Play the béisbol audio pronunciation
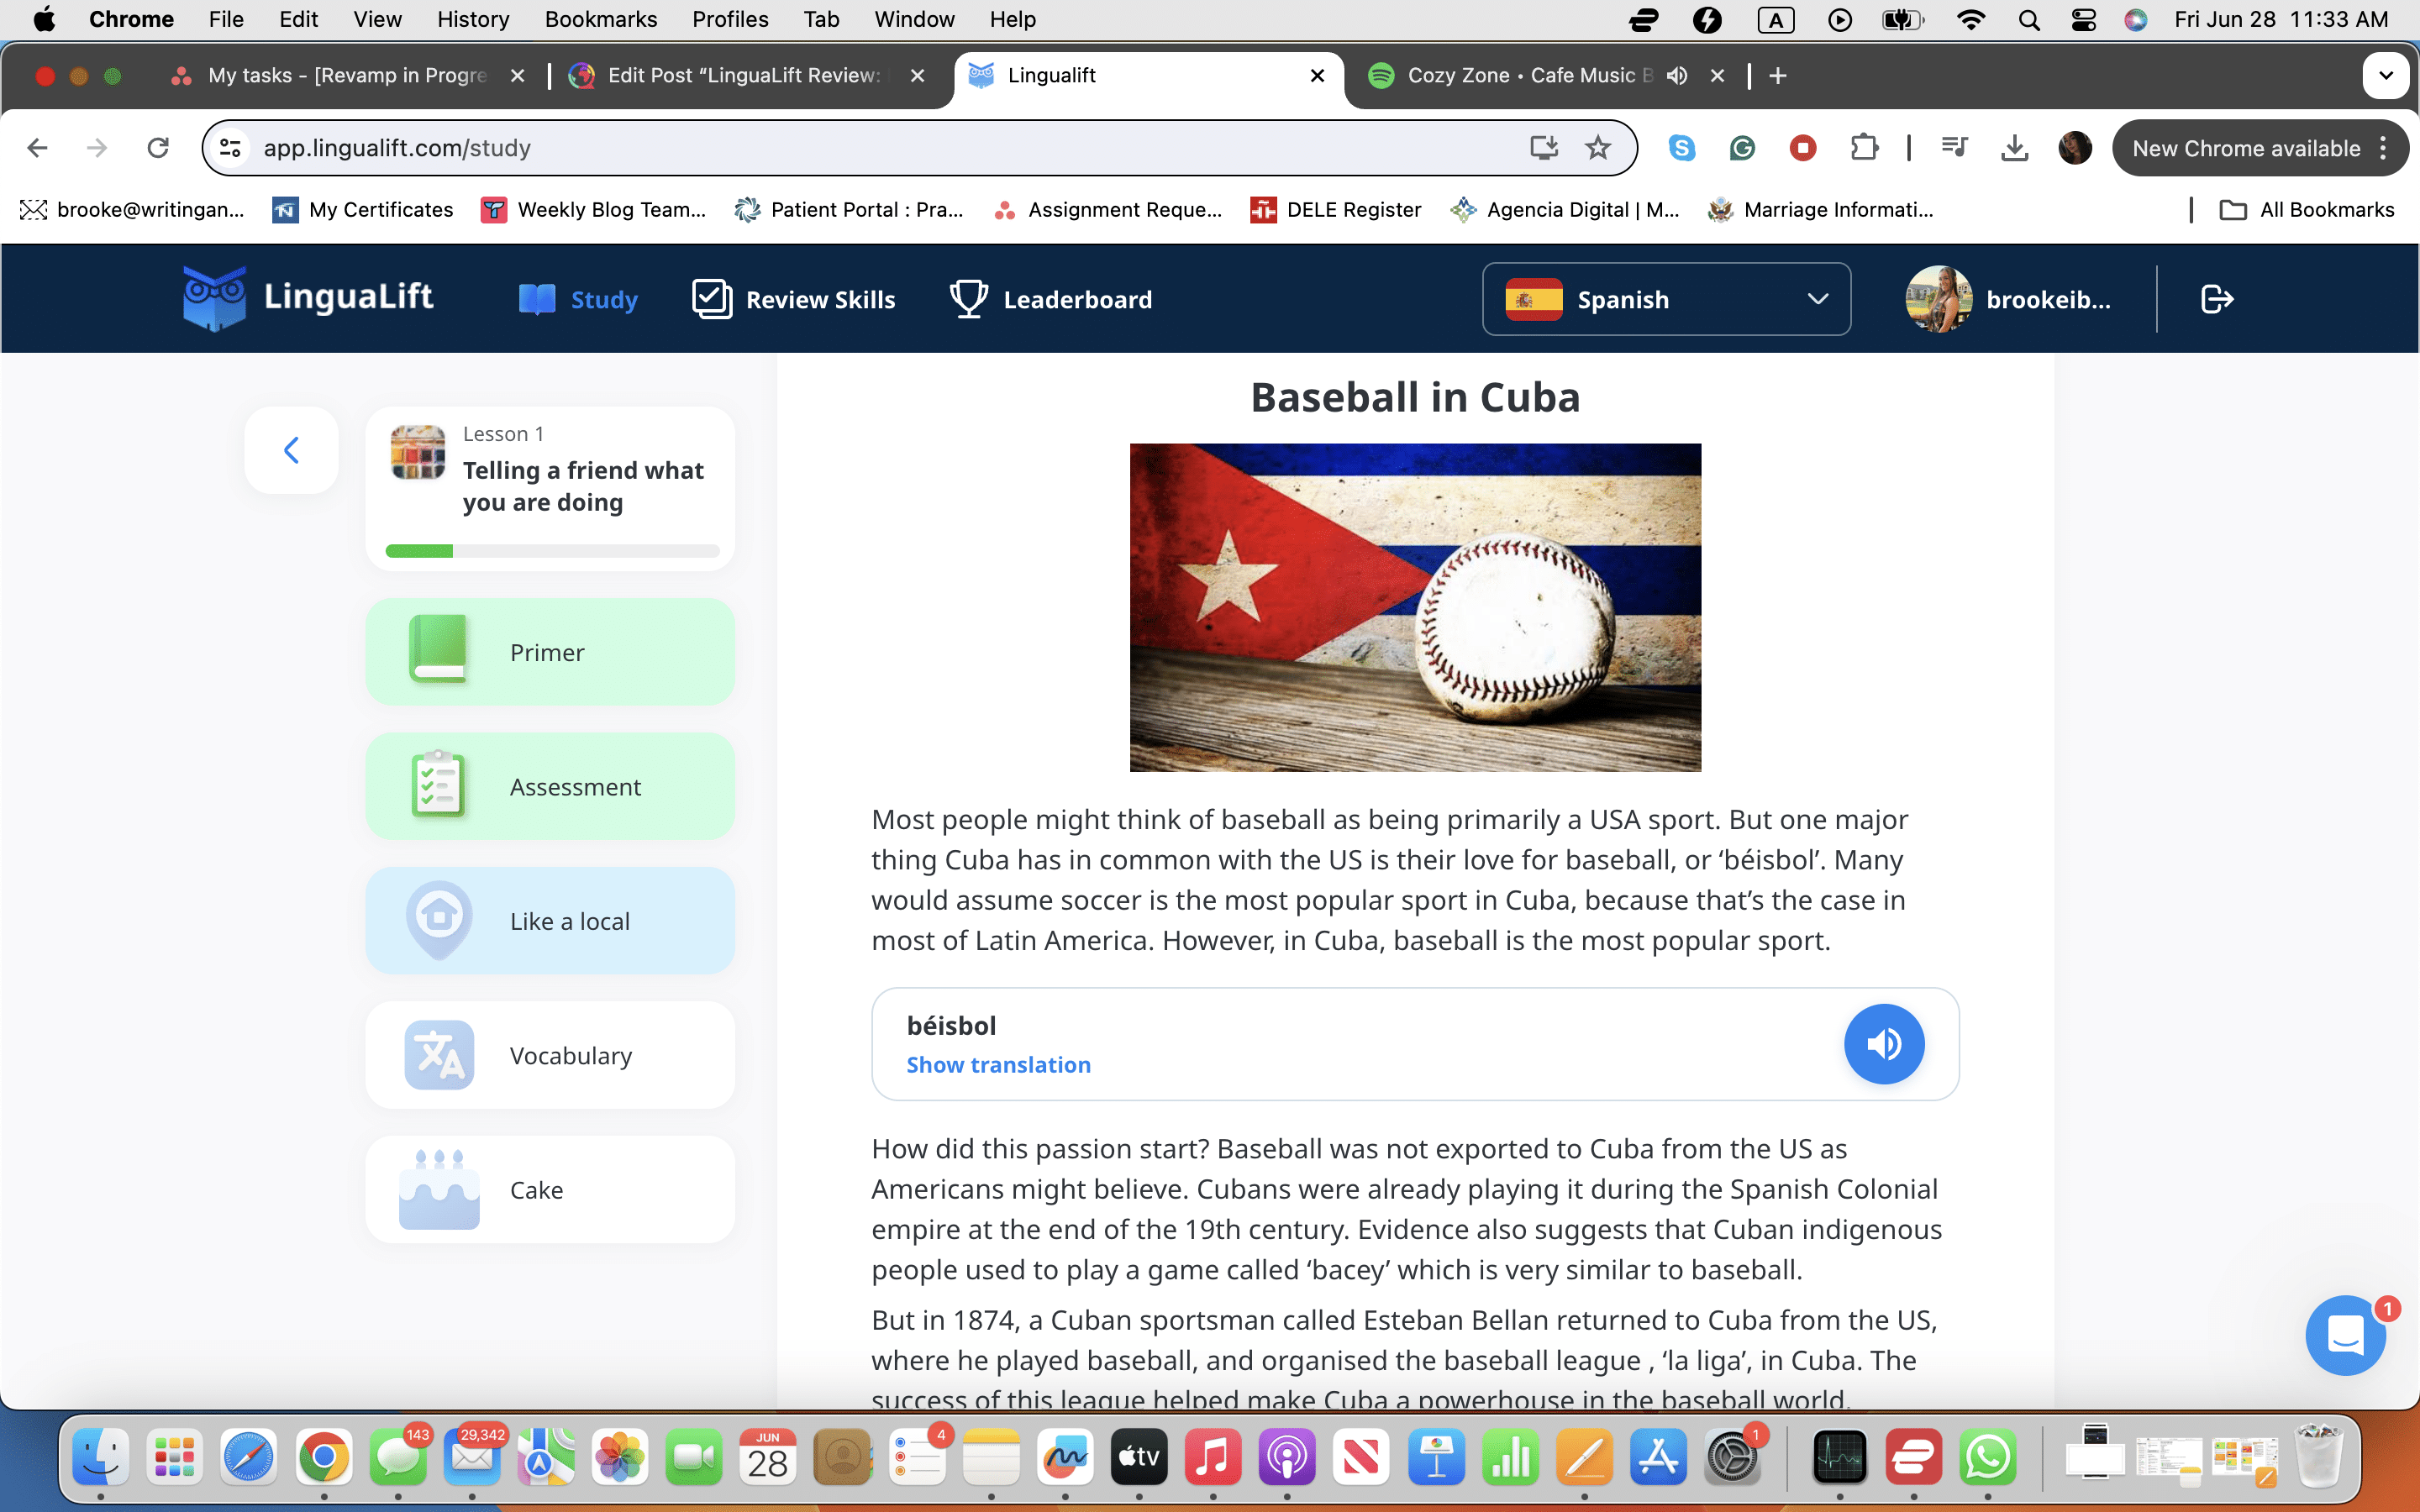The image size is (2420, 1512). pos(1883,1044)
